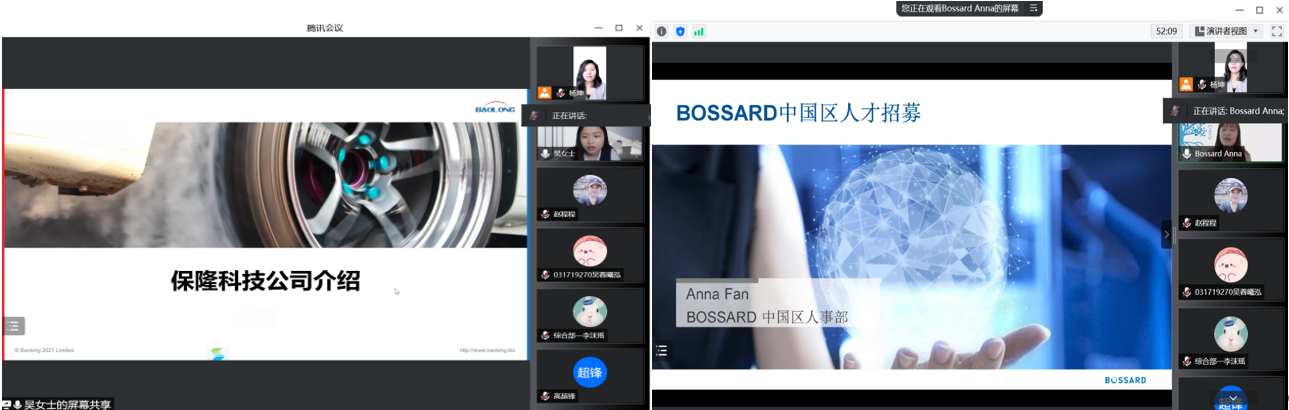
Task: Click muted mic icon beside 赵程程 in right window
Action: click(1187, 223)
